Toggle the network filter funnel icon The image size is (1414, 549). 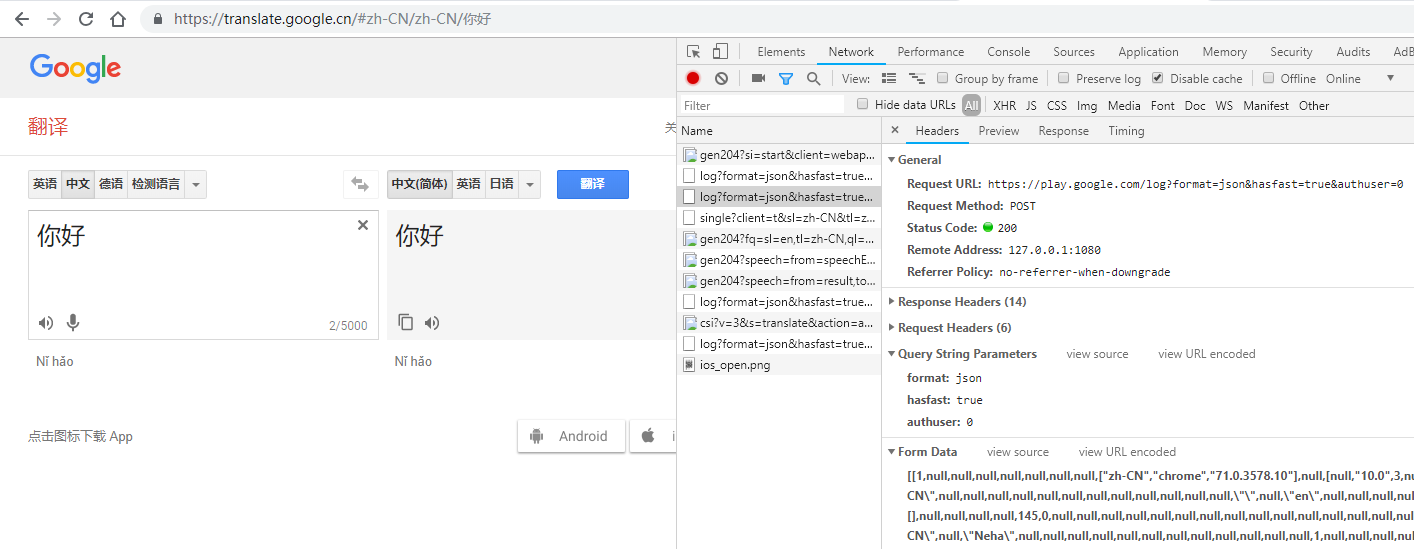click(786, 78)
